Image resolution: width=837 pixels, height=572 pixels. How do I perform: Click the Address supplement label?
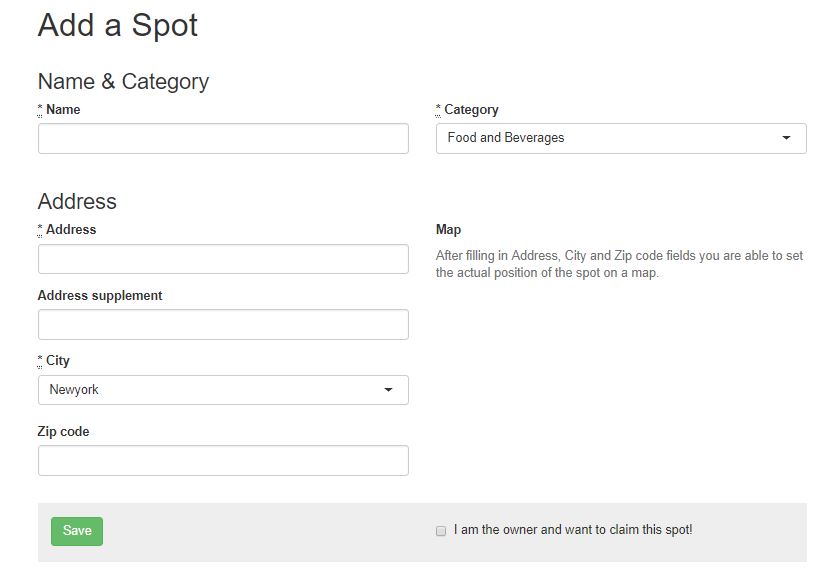tap(100, 296)
